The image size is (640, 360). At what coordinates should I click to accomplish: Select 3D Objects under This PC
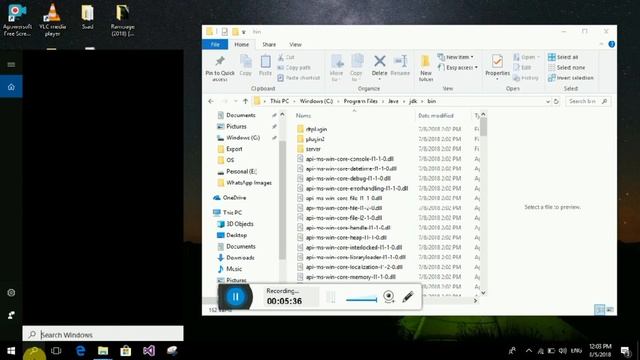[x=240, y=224]
